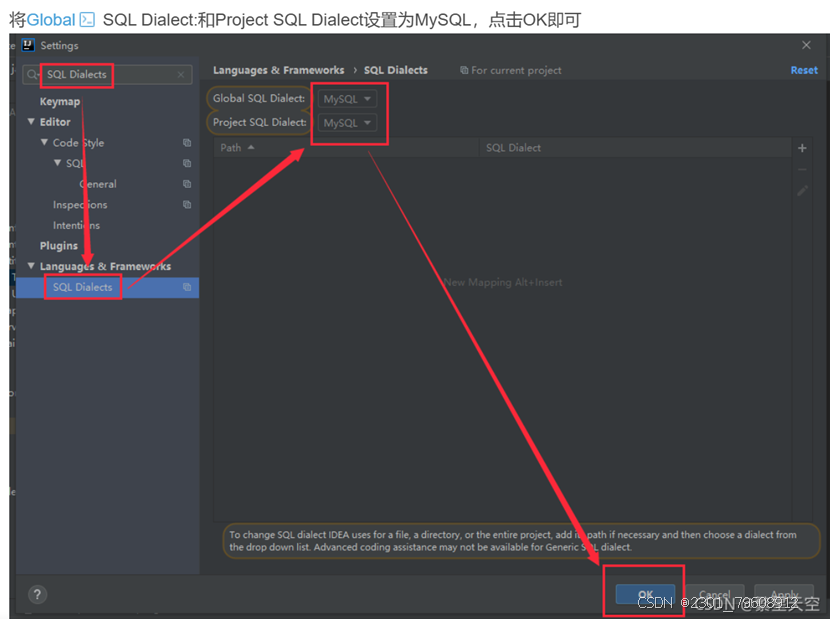Viewport: 830px width, 619px height.
Task: Sort mappings by the Path column header
Action: 231,147
